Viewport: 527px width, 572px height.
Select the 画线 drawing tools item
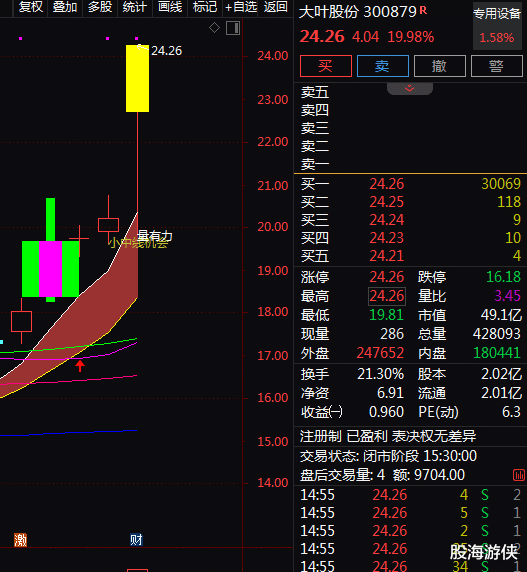[x=170, y=7]
